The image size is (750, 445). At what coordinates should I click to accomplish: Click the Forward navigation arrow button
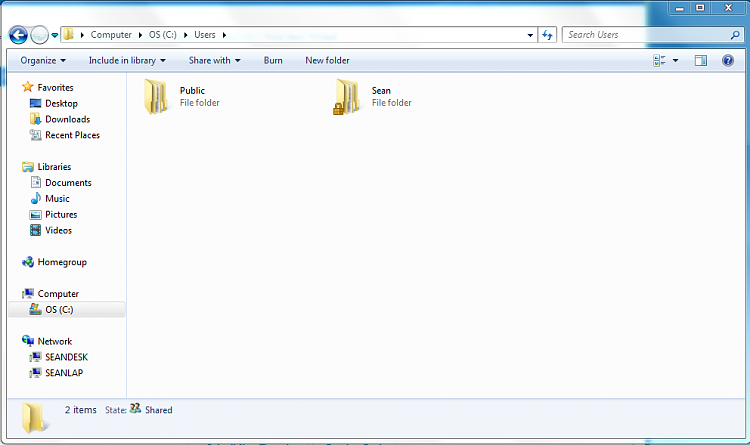pyautogui.click(x=39, y=35)
